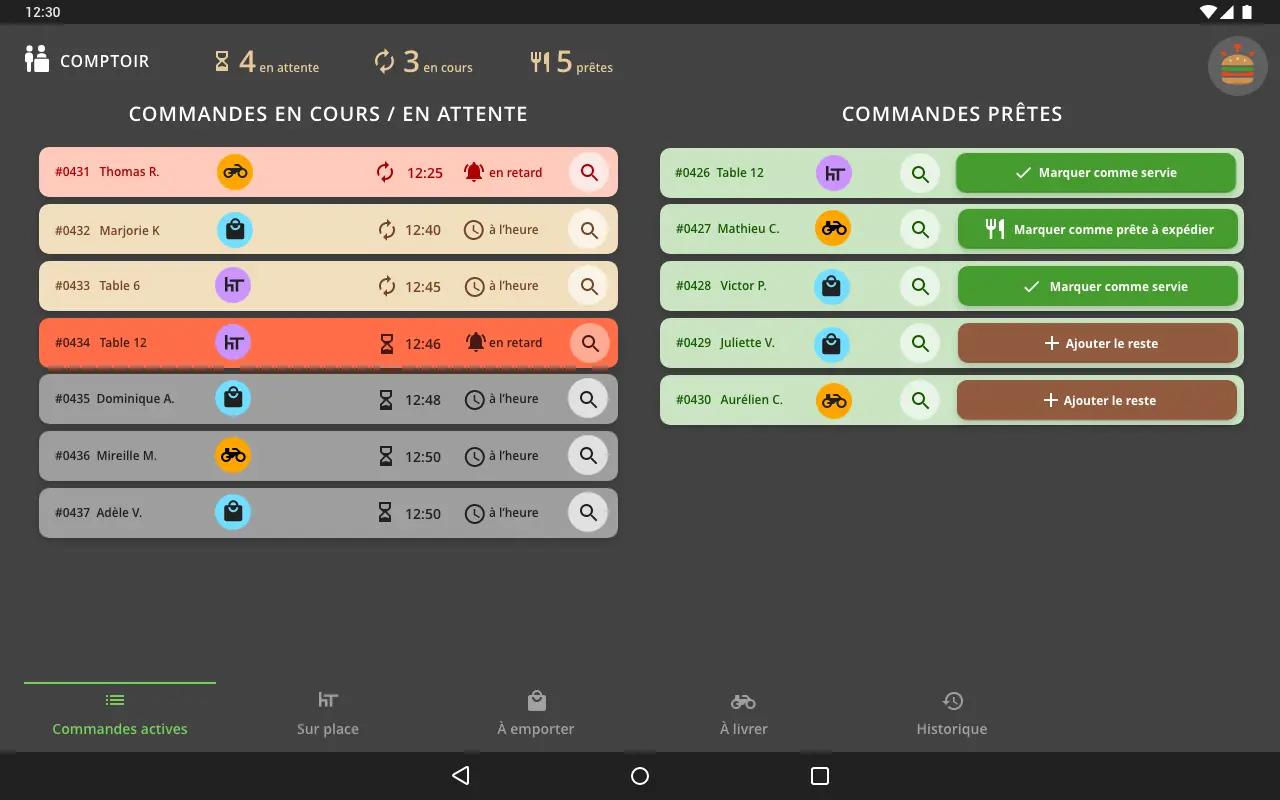This screenshot has height=800, width=1280.
Task: Click magnifier on order #0437 Adèle V.
Action: point(588,513)
